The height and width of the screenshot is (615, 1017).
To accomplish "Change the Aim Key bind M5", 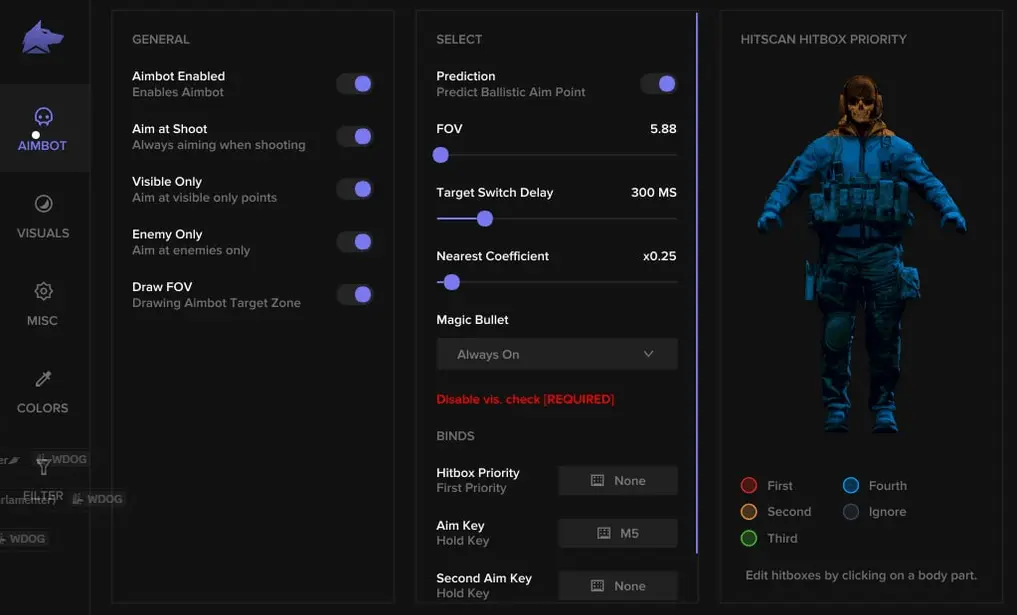I will click(x=618, y=533).
